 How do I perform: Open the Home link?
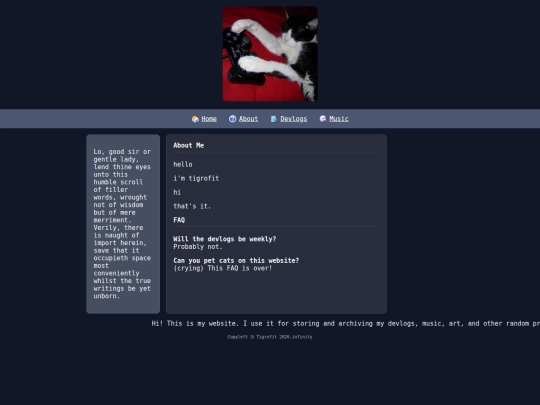coord(209,119)
